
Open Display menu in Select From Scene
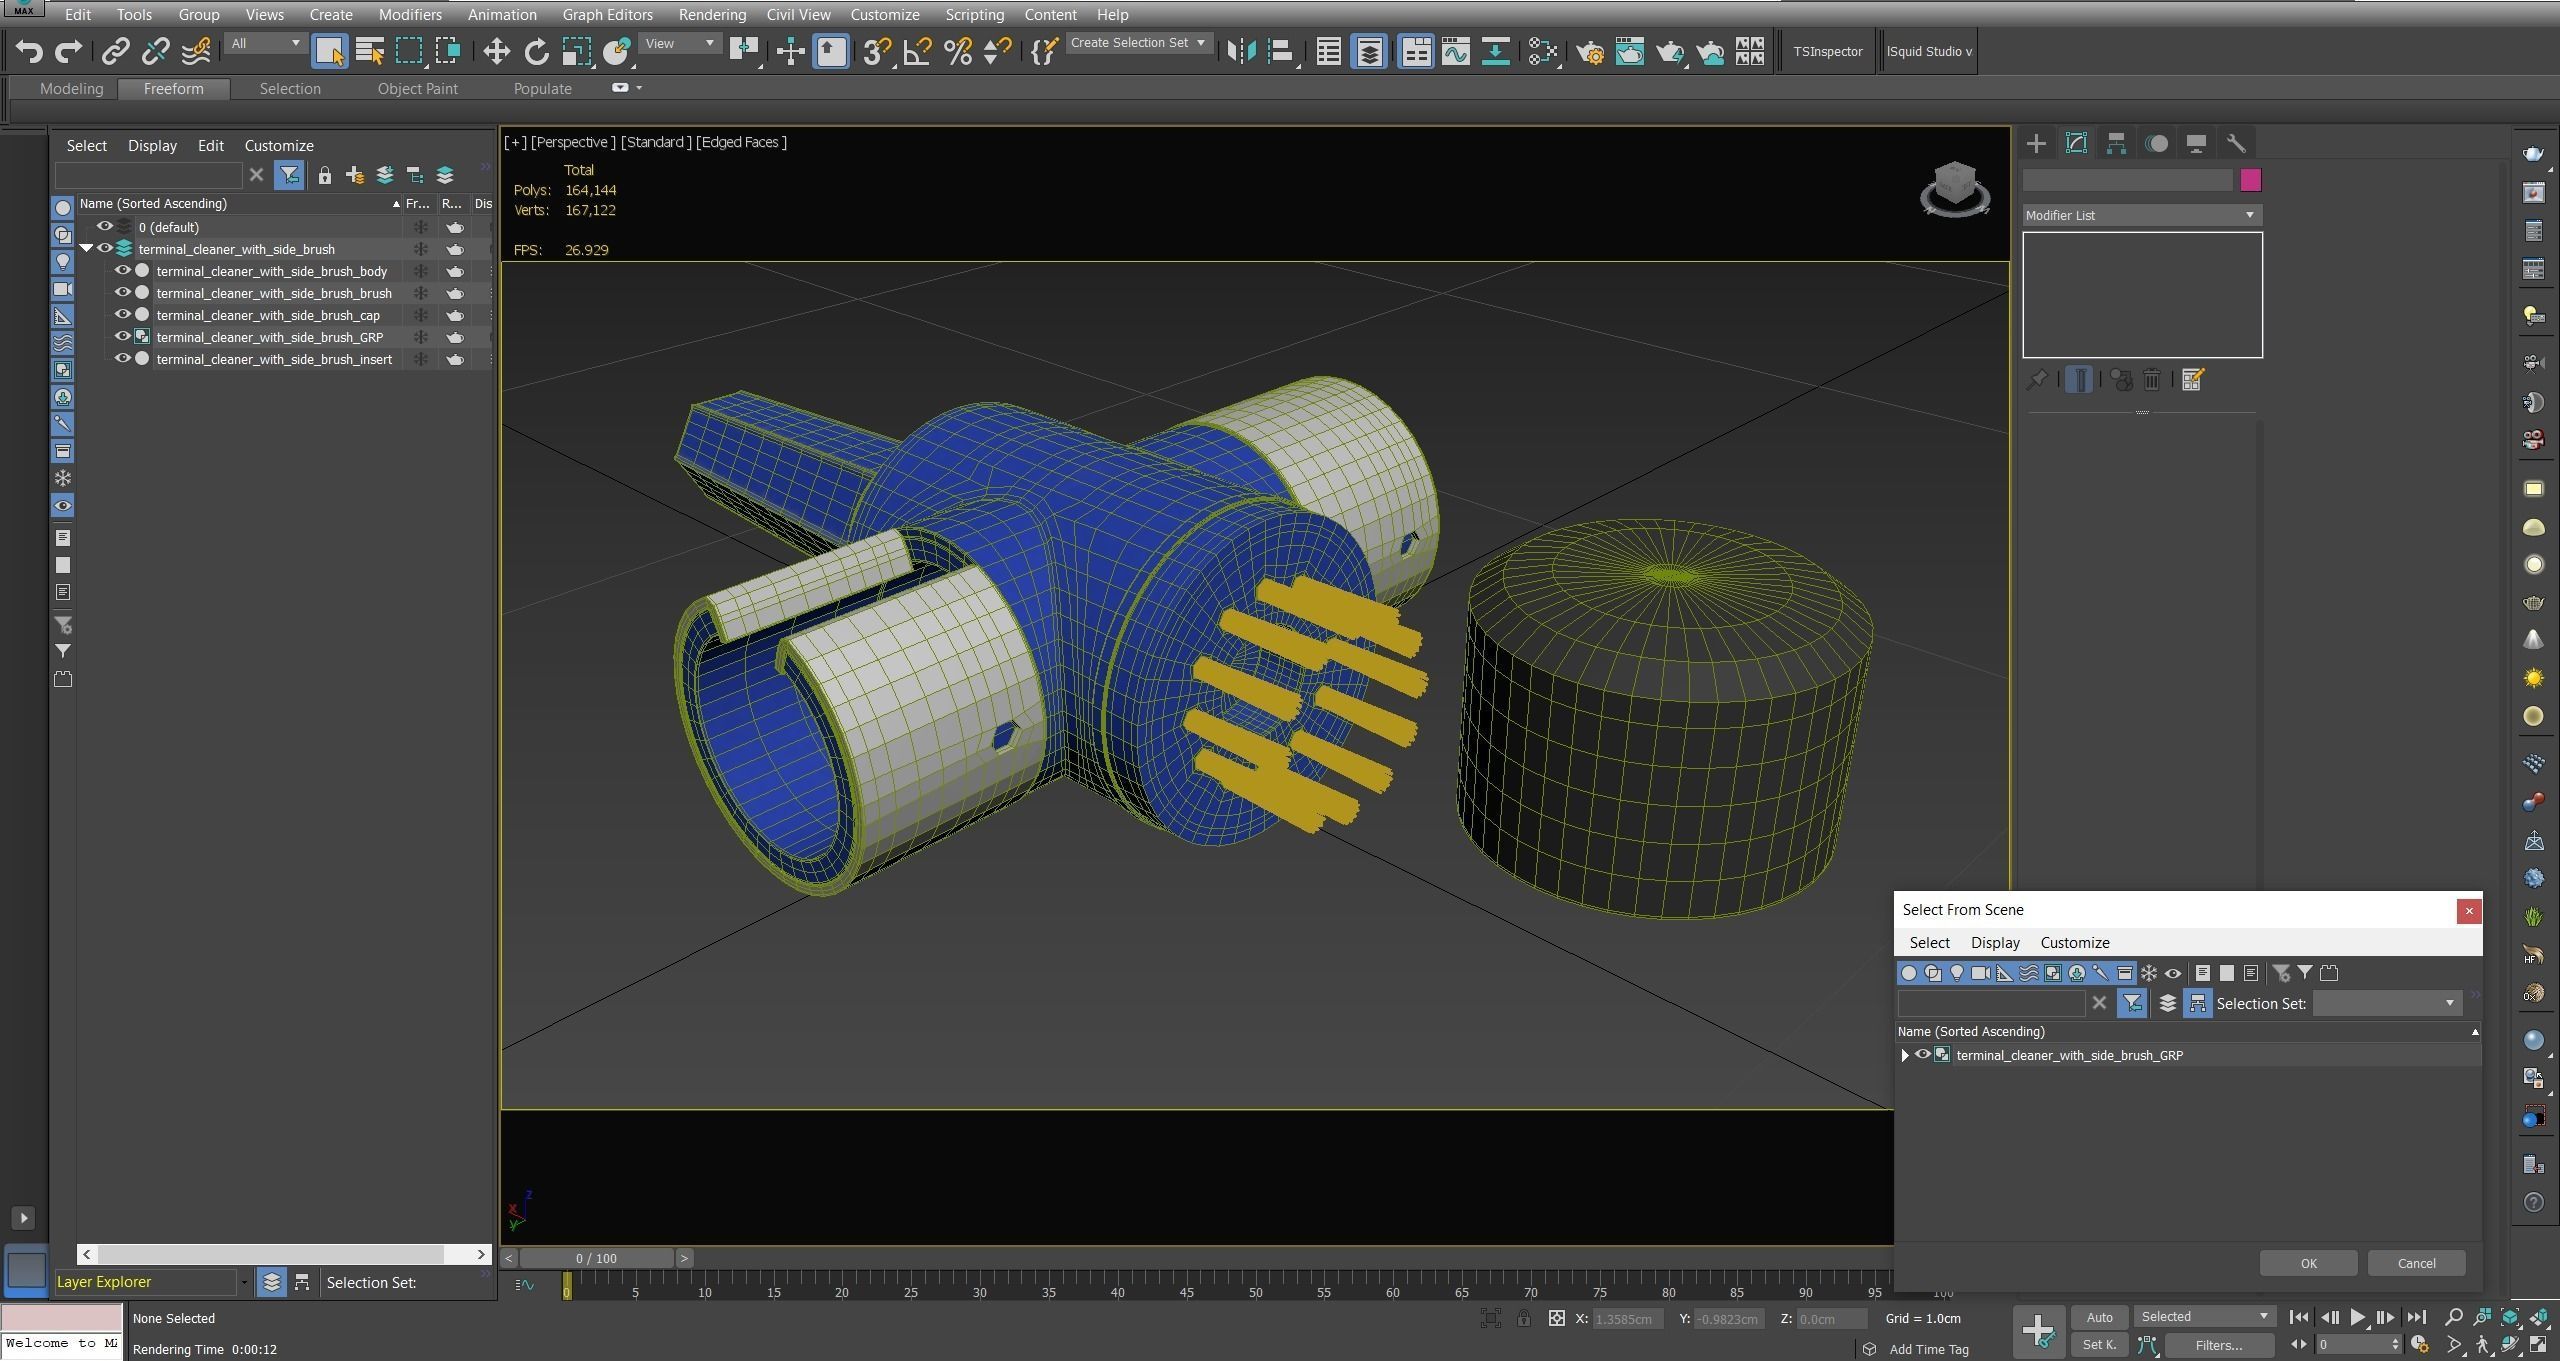click(x=1995, y=943)
